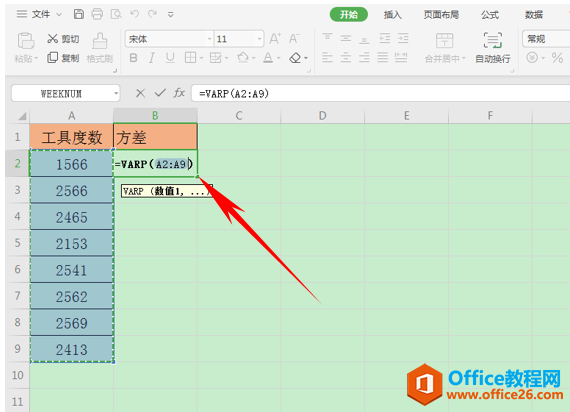Confirm formula with checkmark
The height and width of the screenshot is (412, 570).
click(160, 93)
